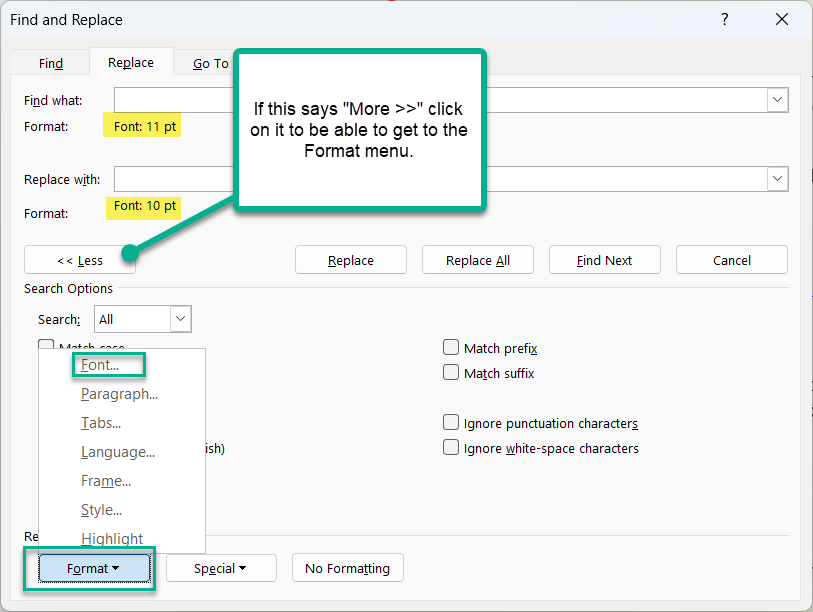Open the Special dropdown button

click(x=221, y=568)
